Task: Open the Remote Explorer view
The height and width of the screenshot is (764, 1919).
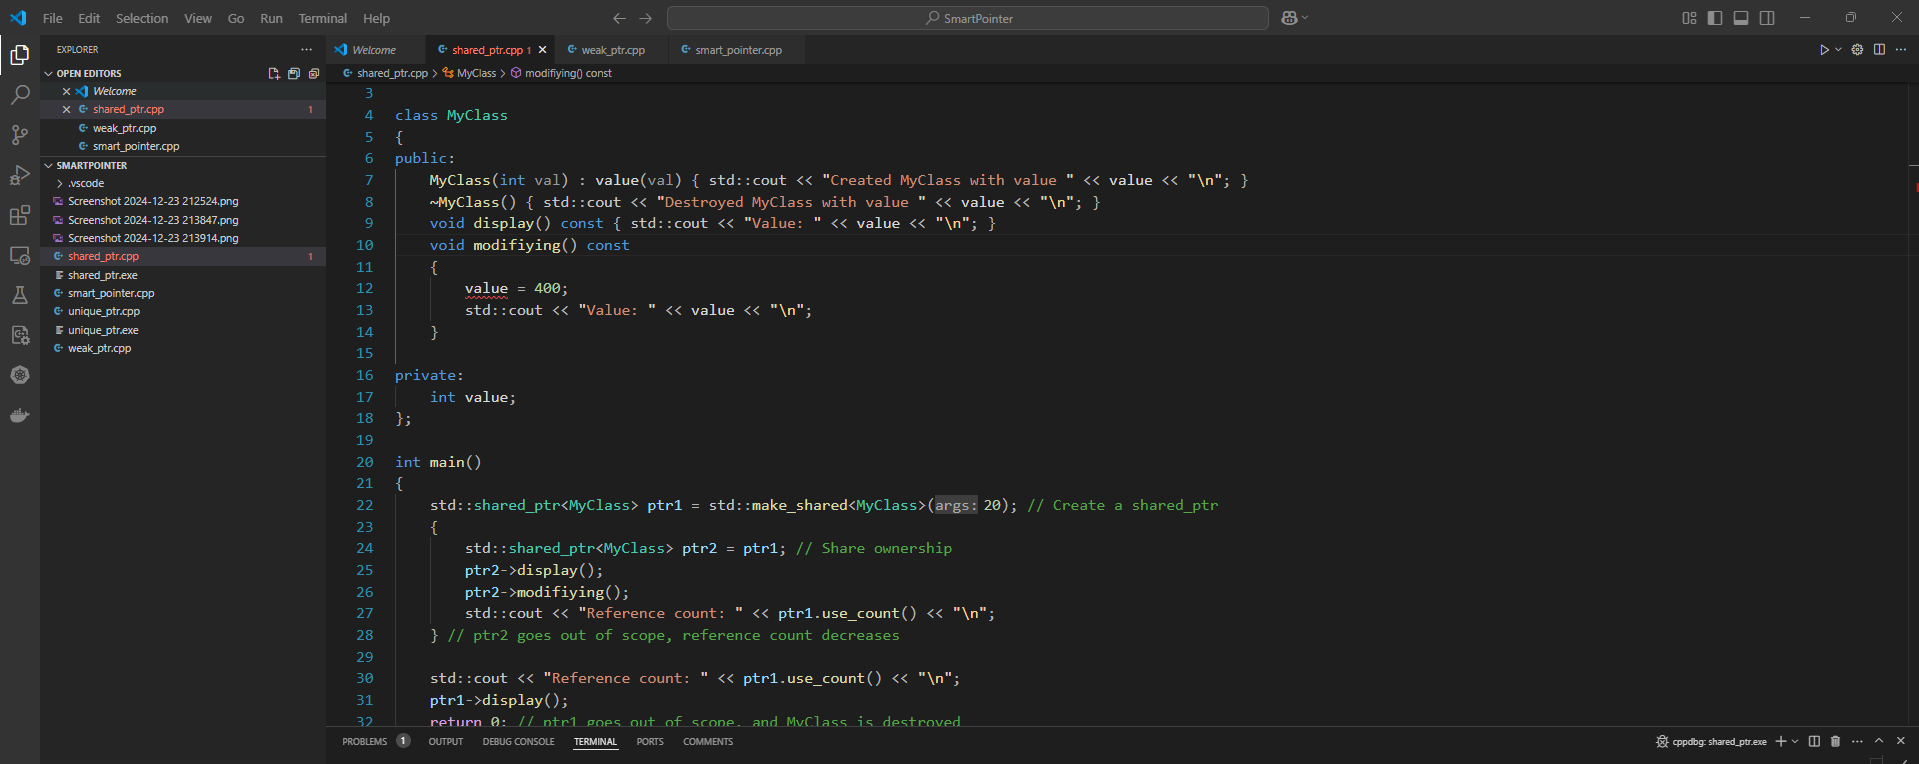Action: (x=19, y=255)
